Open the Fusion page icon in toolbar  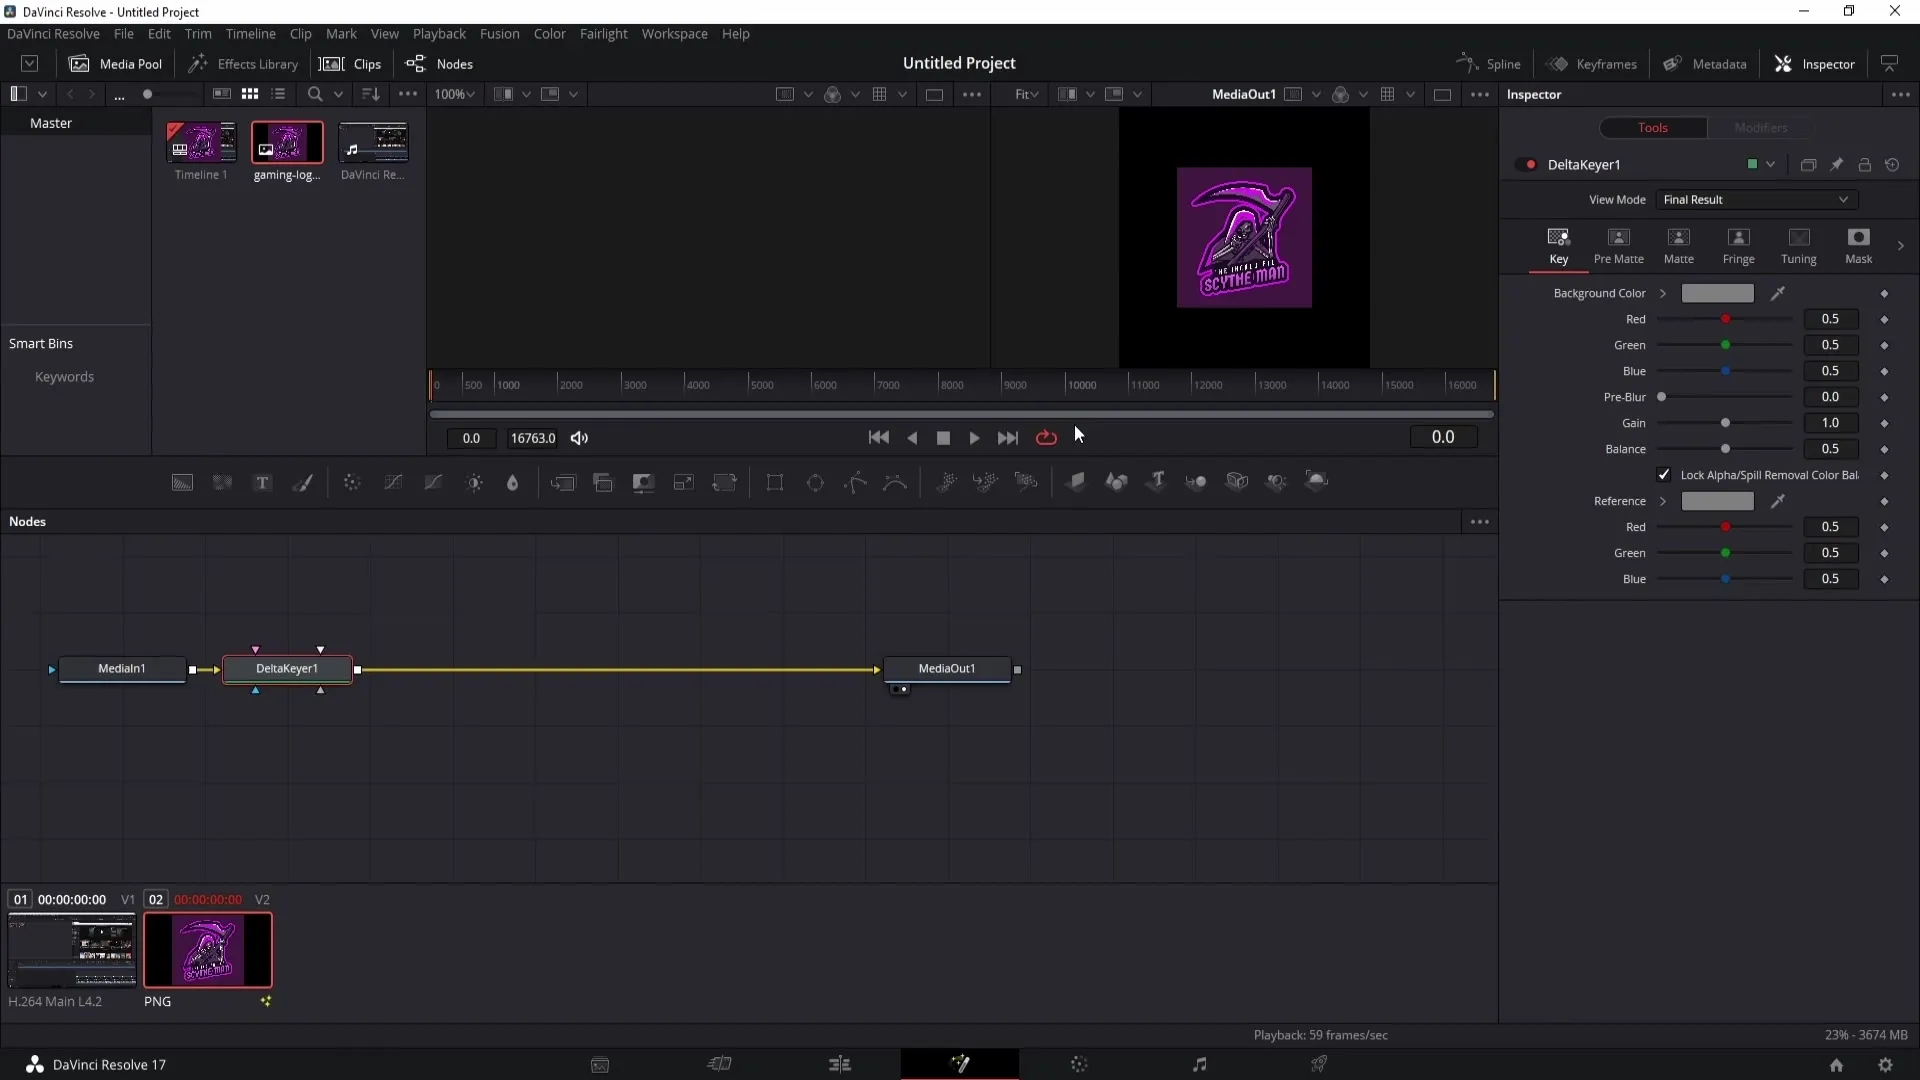point(961,1064)
